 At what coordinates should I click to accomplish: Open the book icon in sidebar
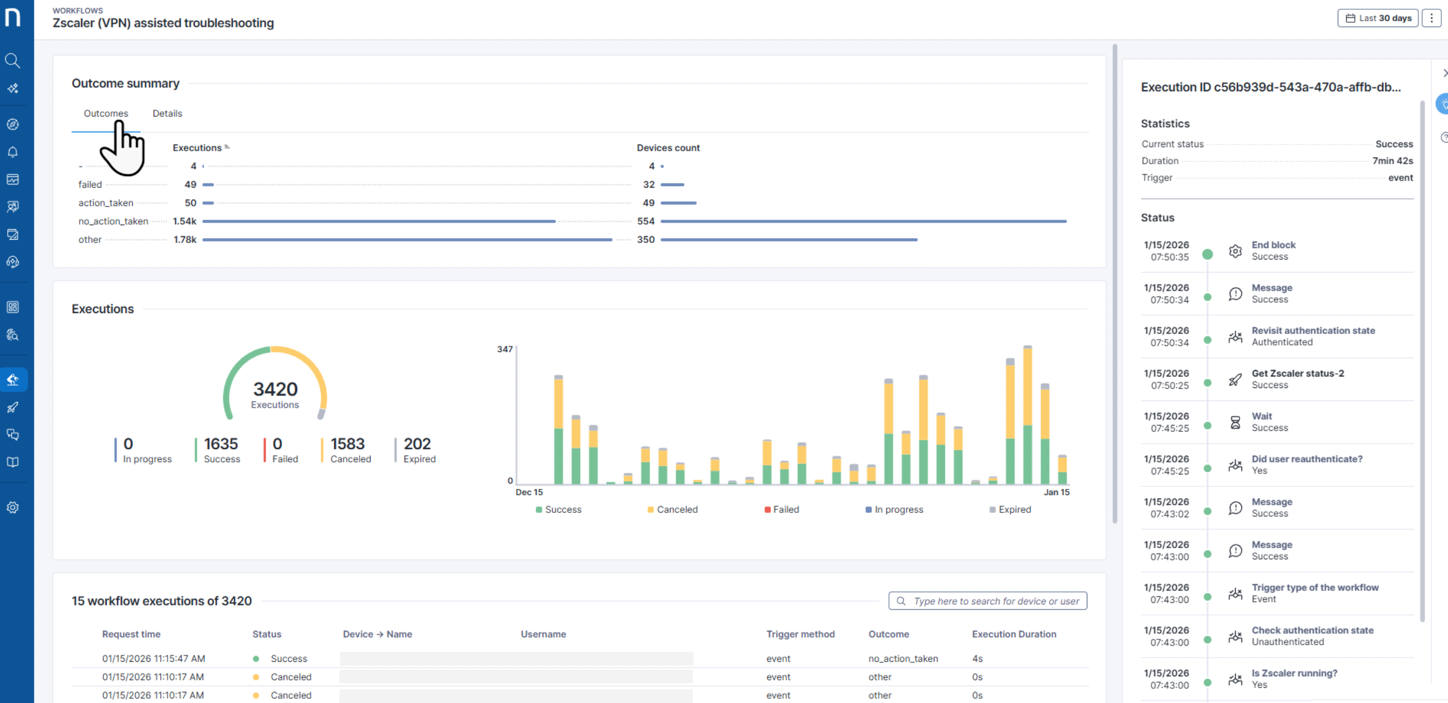point(13,463)
